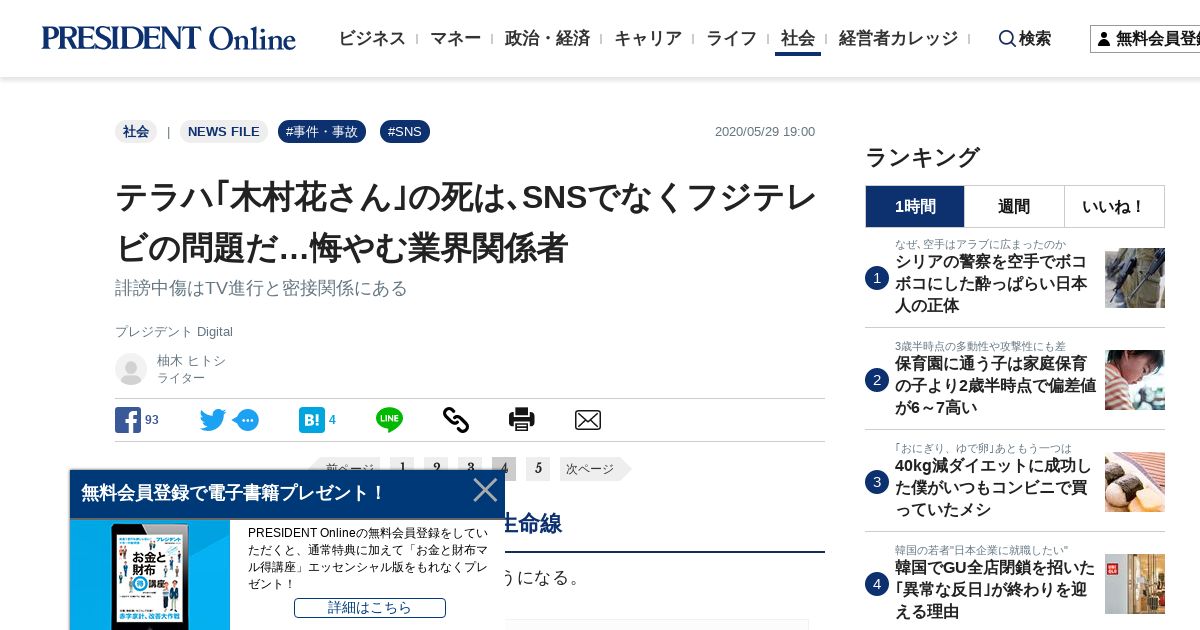Image resolution: width=1200 pixels, height=630 pixels.
Task: Select the 1時間 ranking tab
Action: [x=915, y=206]
